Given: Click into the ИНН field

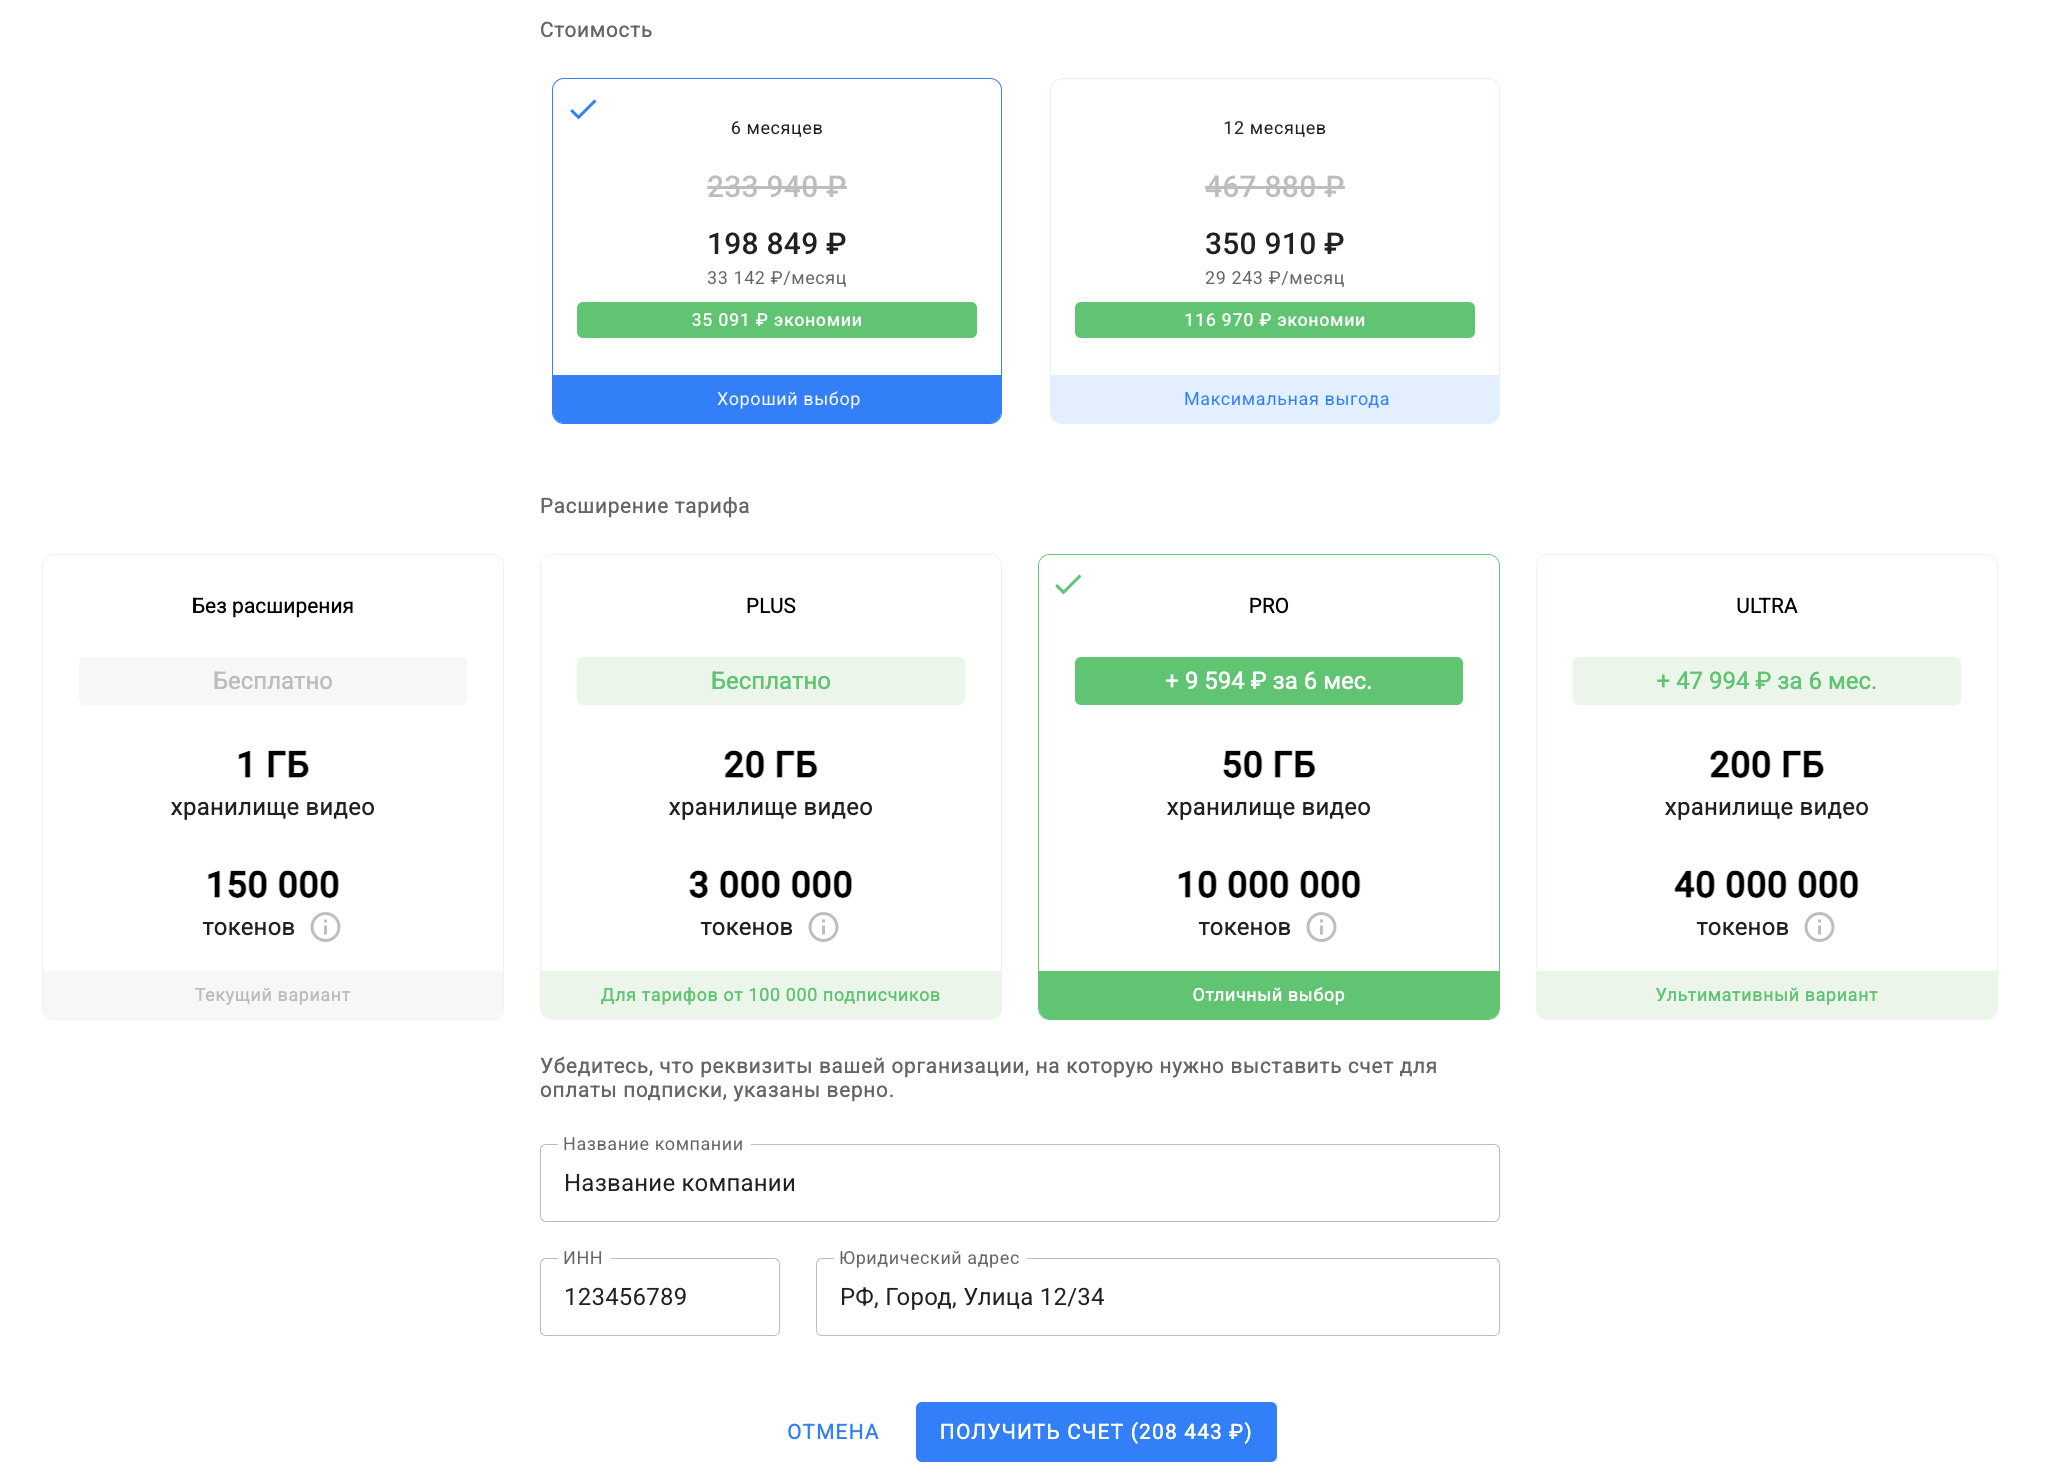Looking at the screenshot, I should pyautogui.click(x=659, y=1297).
